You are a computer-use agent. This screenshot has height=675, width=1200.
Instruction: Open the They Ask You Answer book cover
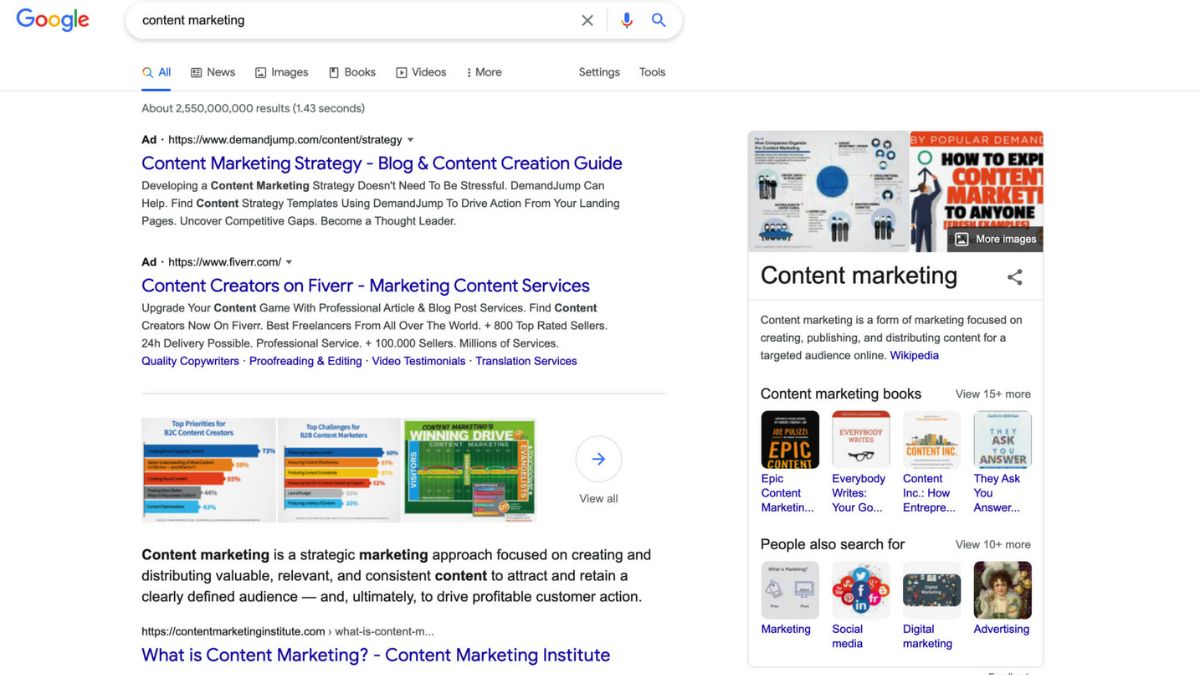1002,440
